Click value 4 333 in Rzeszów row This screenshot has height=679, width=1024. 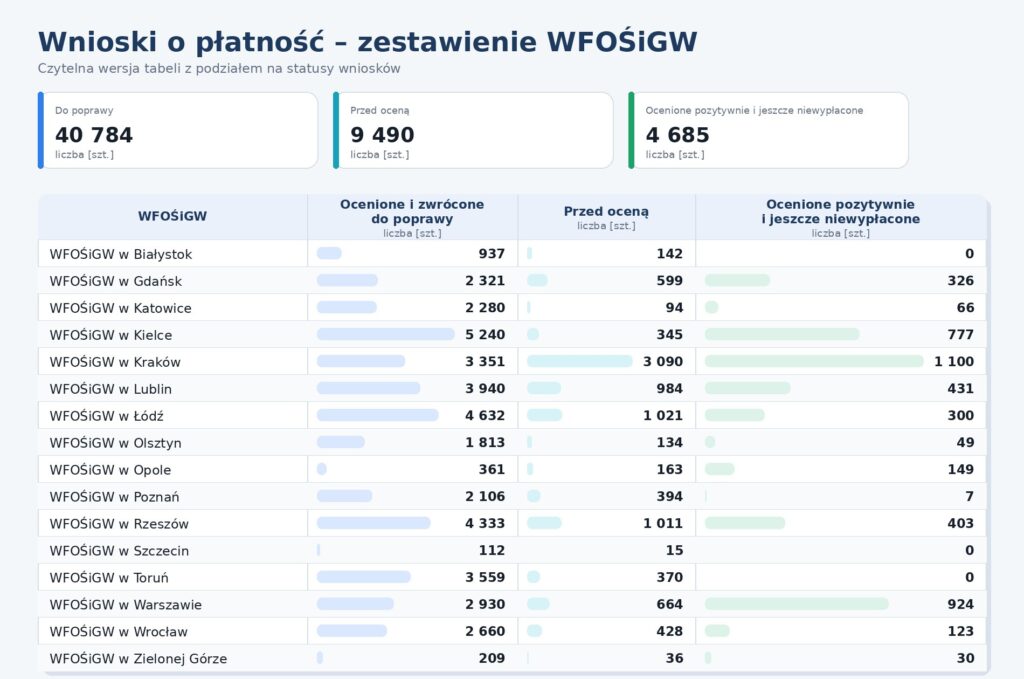tap(485, 523)
